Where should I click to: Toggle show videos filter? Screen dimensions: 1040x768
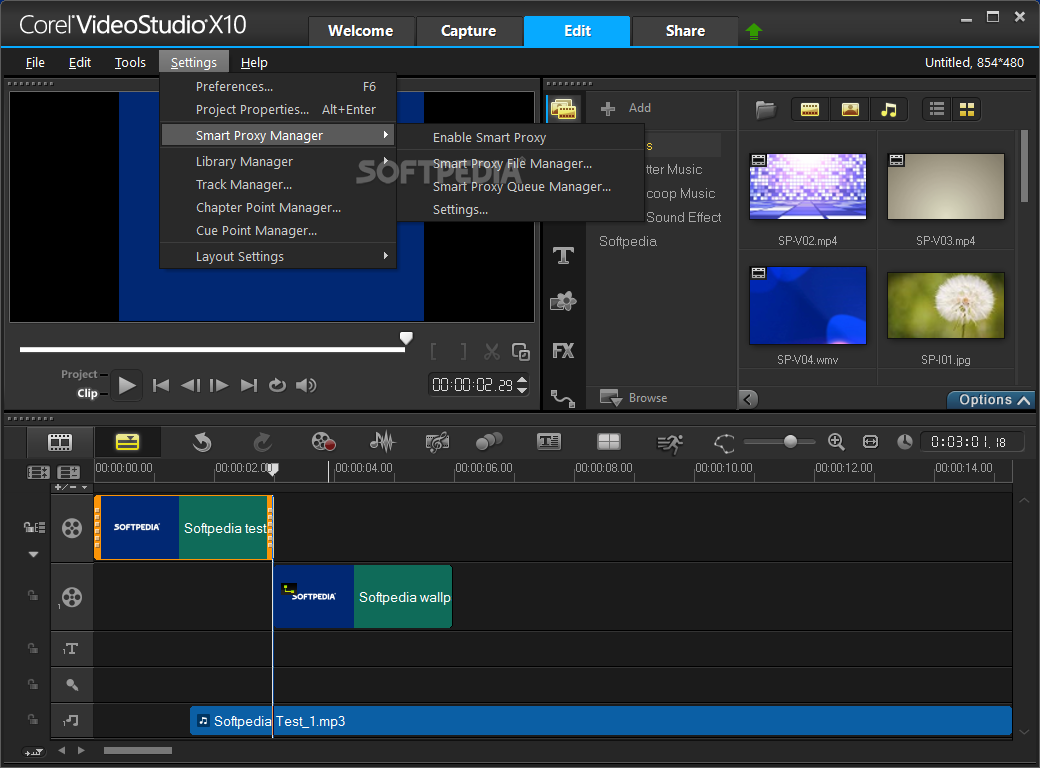pos(810,109)
